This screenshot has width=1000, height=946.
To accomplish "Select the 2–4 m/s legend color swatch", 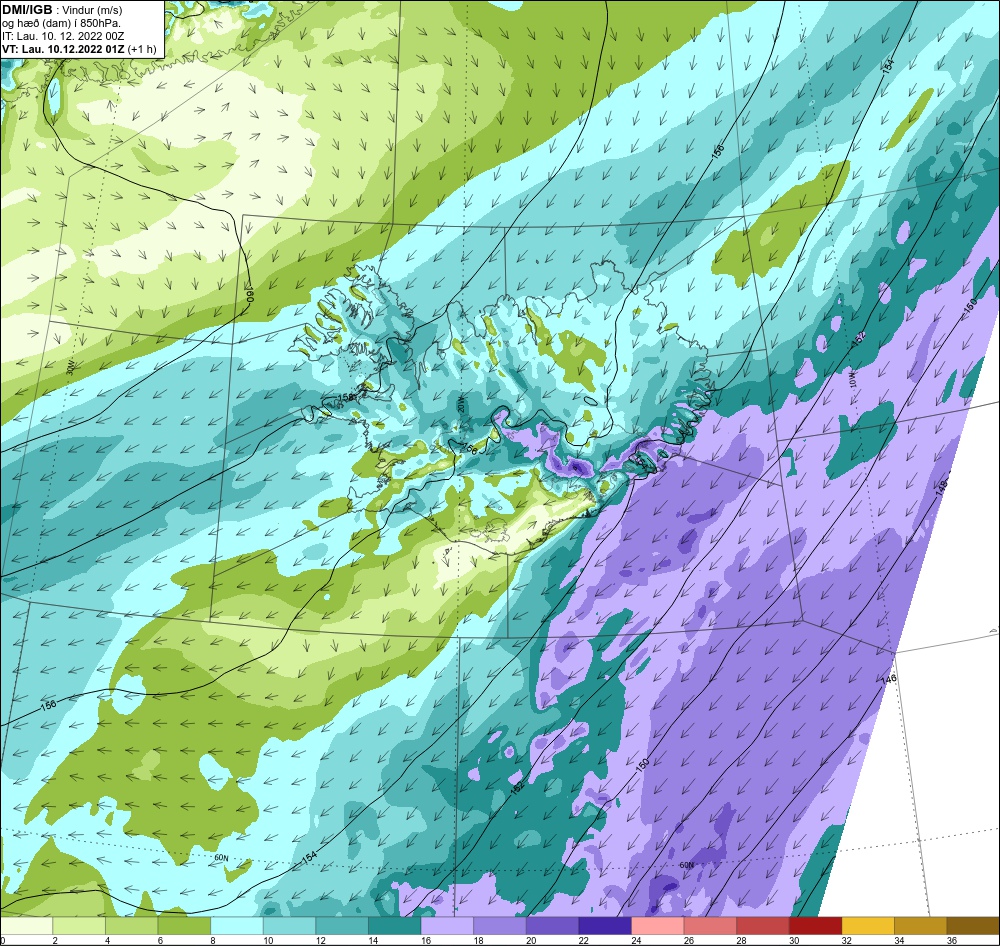I will coord(79,925).
